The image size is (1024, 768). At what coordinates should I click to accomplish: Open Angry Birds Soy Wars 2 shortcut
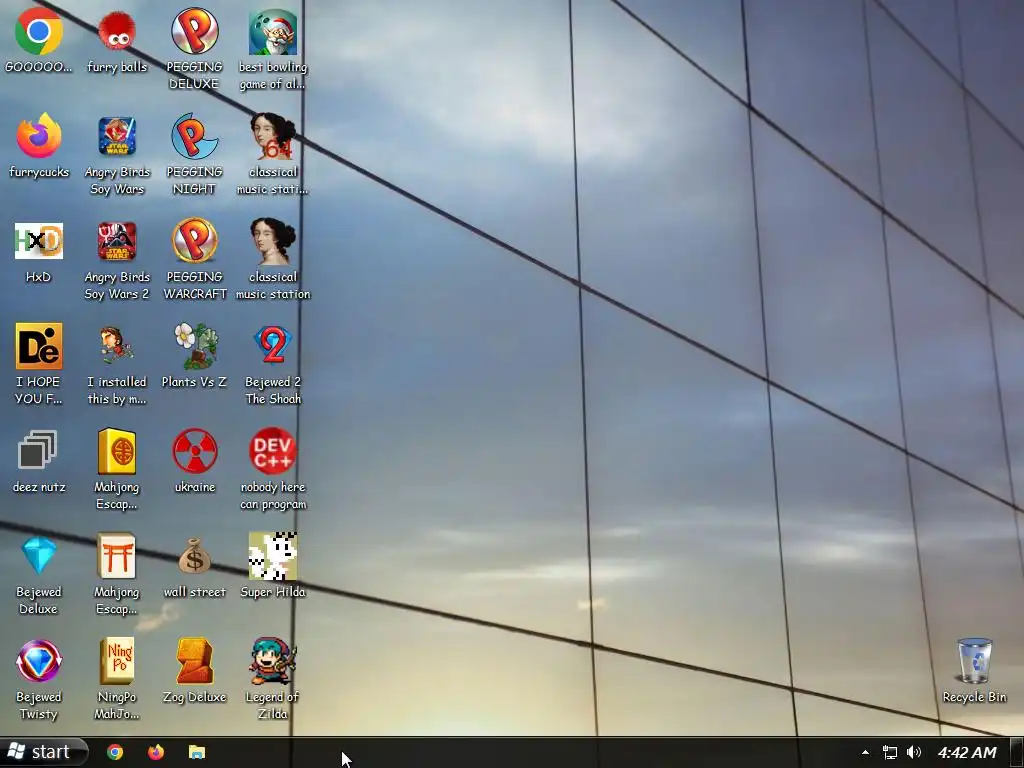pos(117,241)
